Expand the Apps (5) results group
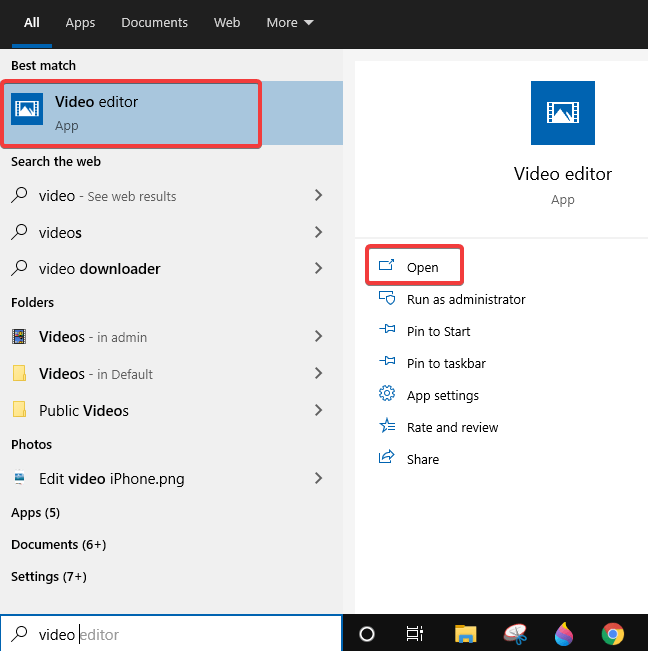Viewport: 648px width, 651px height. coord(35,513)
